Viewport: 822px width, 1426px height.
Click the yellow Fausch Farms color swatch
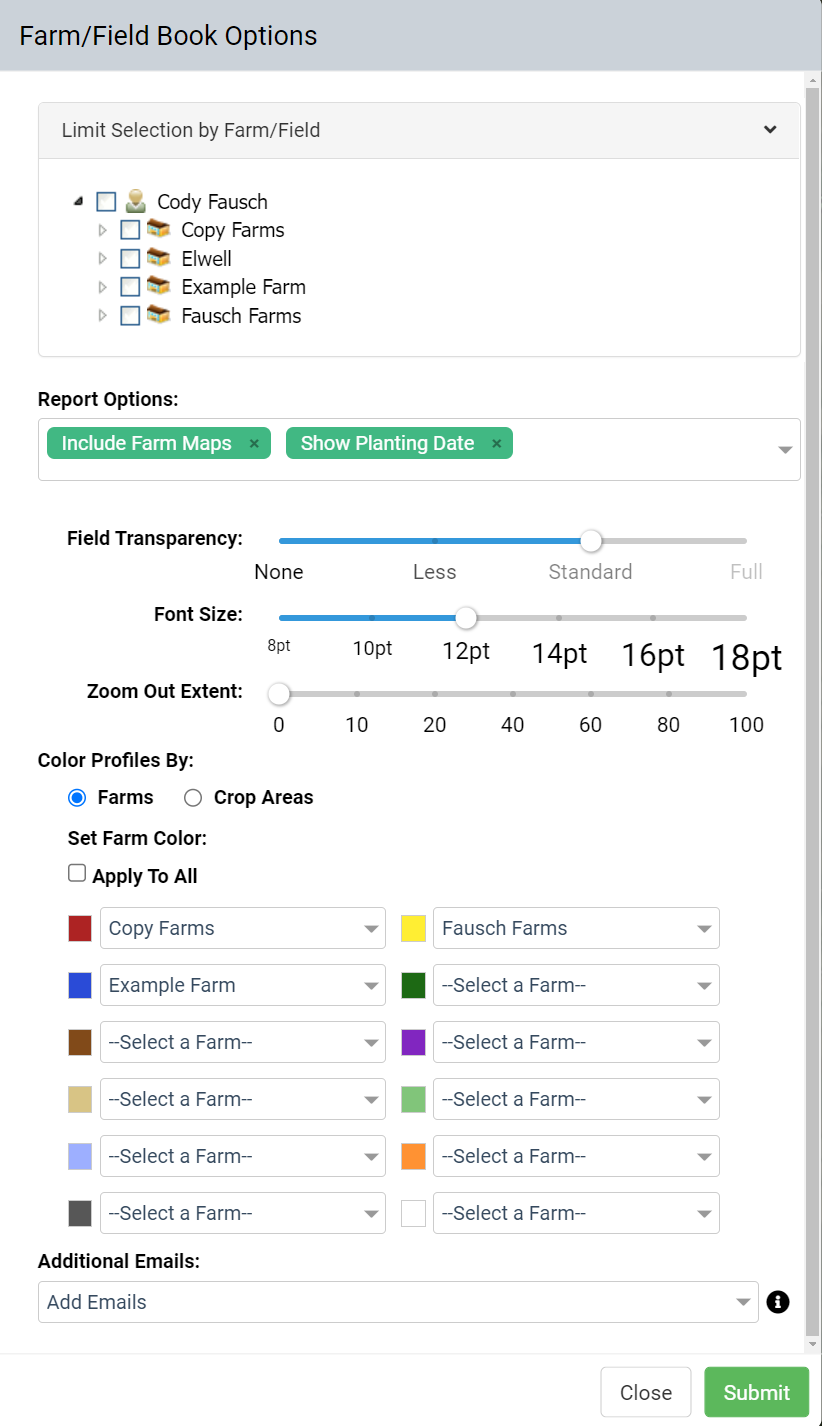coord(414,928)
